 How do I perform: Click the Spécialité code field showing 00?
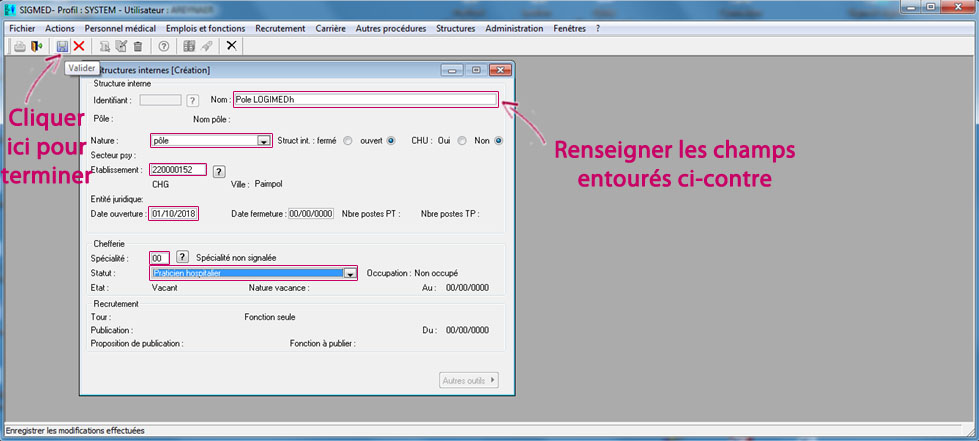160,257
